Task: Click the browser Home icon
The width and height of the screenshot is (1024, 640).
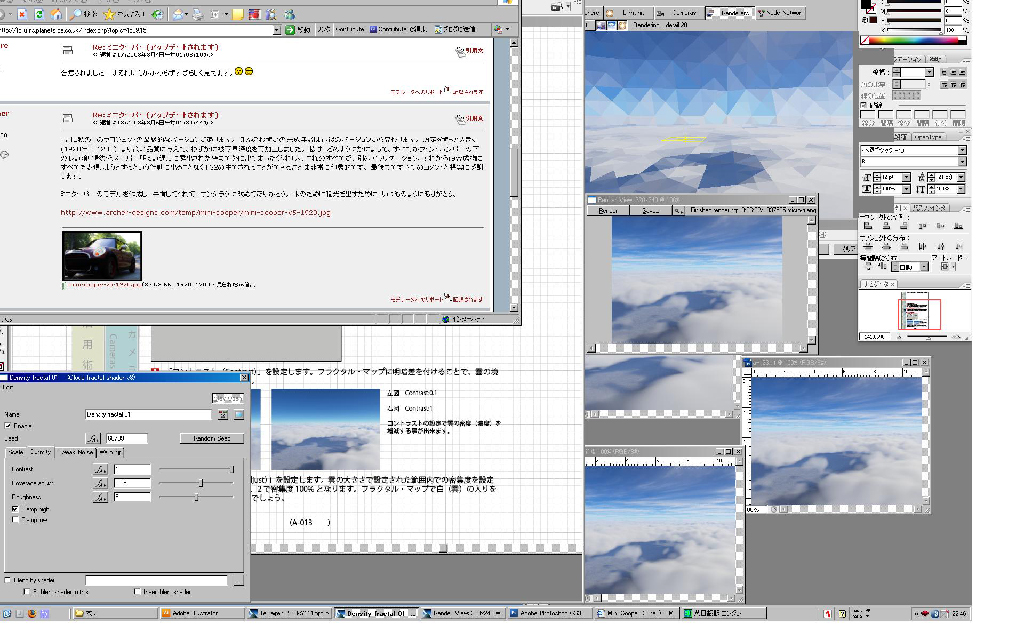Action: coord(56,14)
